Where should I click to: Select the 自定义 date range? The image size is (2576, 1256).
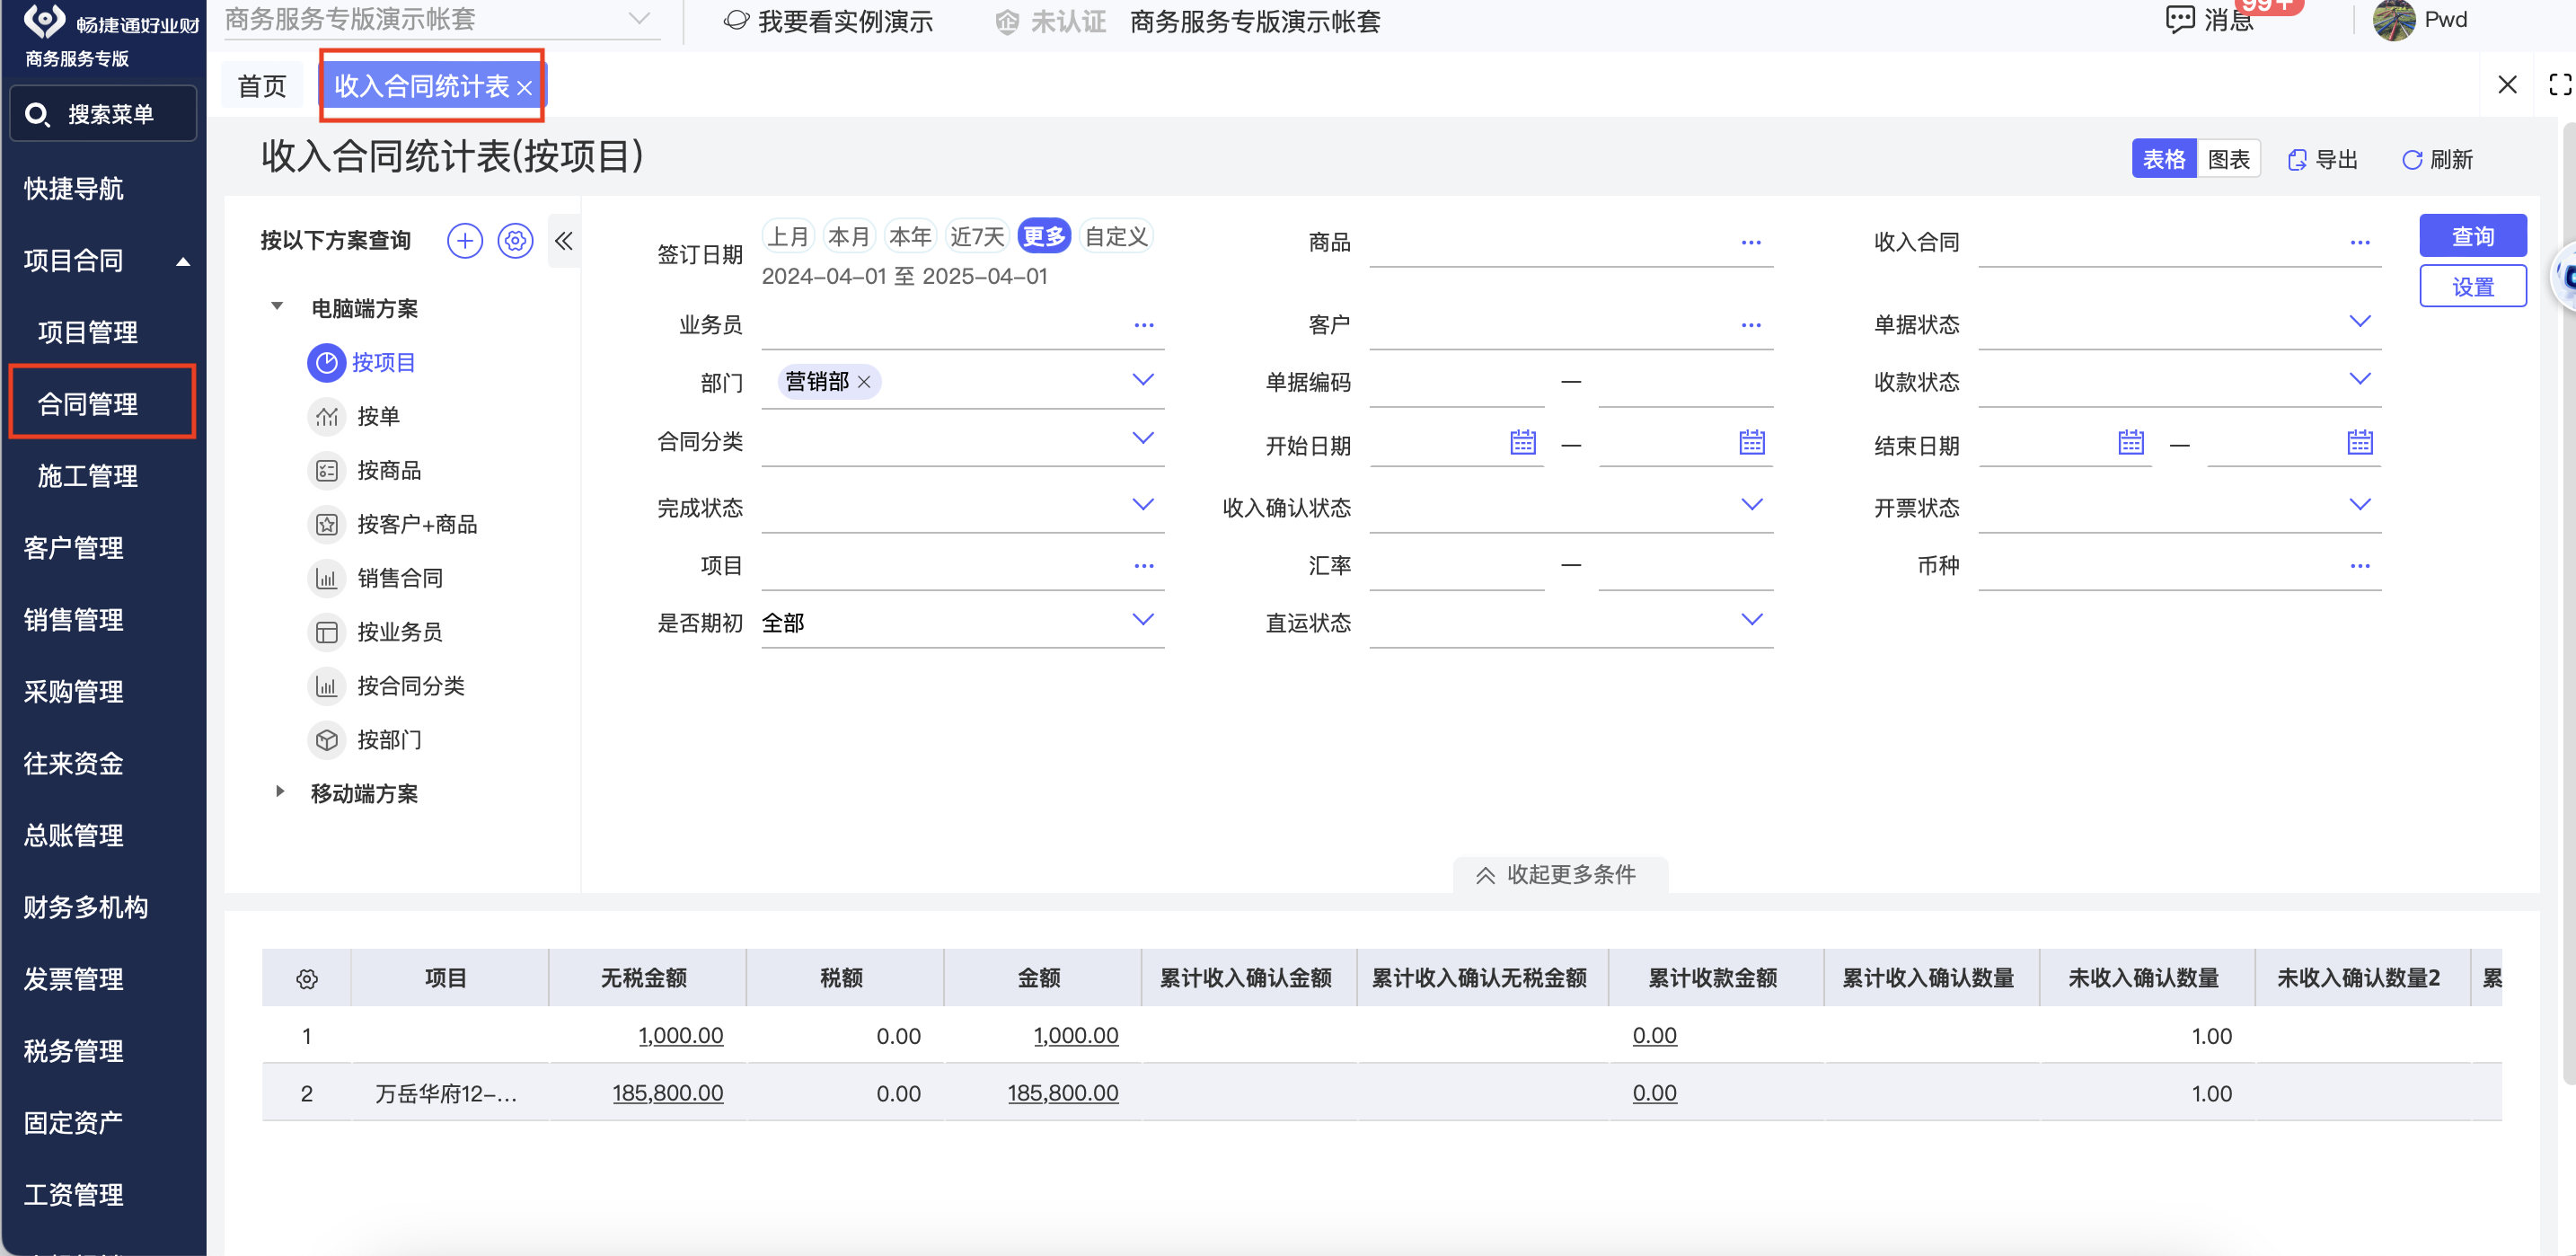(x=1116, y=237)
